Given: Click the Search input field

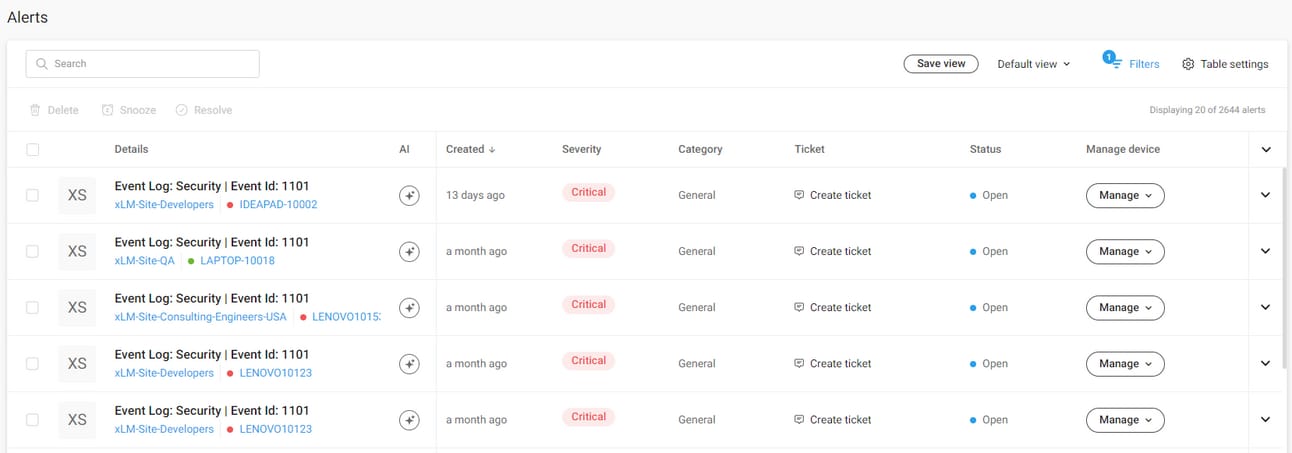Looking at the screenshot, I should click(143, 64).
